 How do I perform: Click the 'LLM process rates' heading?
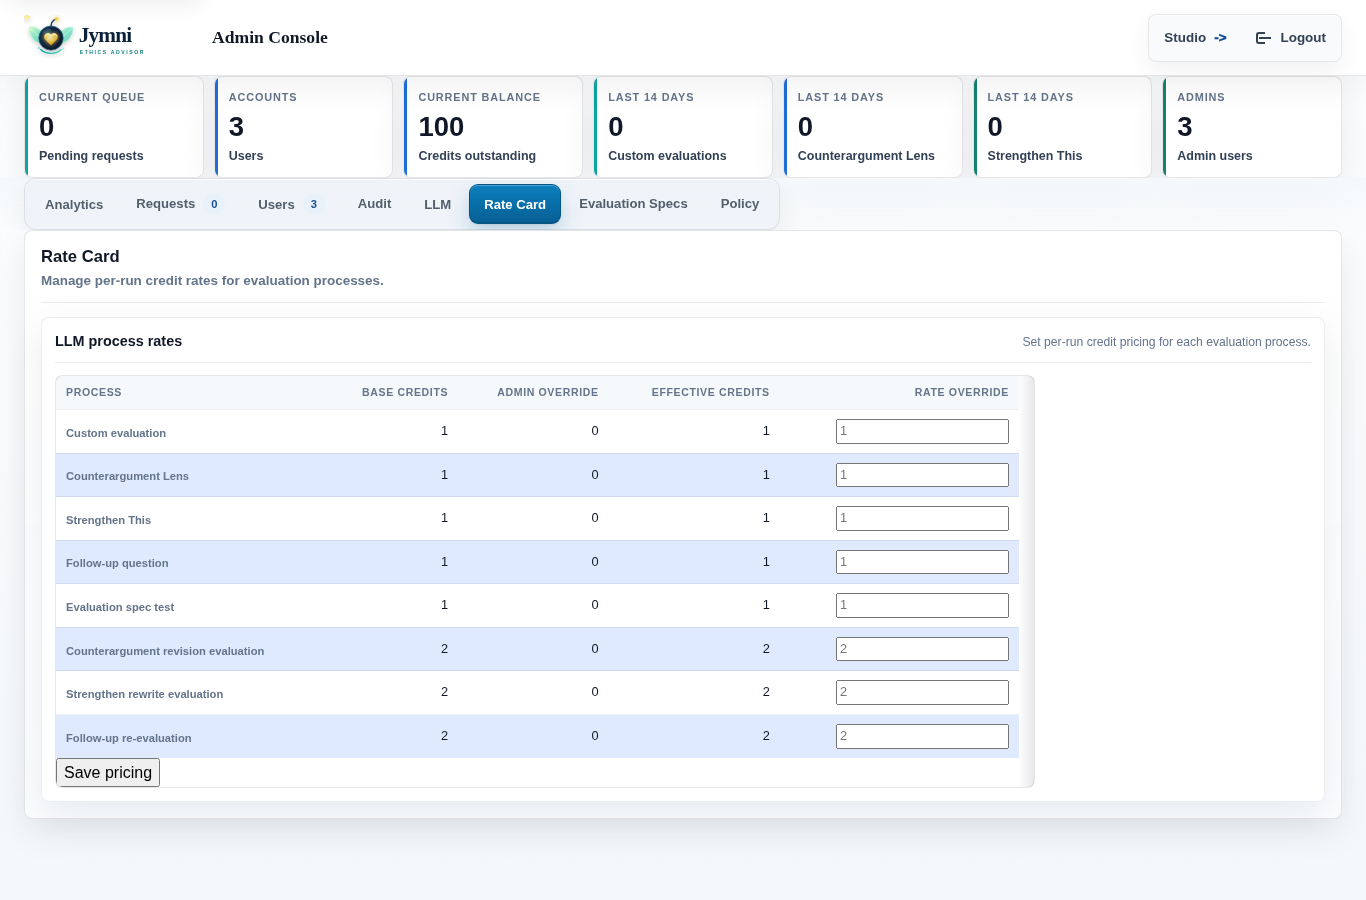coord(118,341)
